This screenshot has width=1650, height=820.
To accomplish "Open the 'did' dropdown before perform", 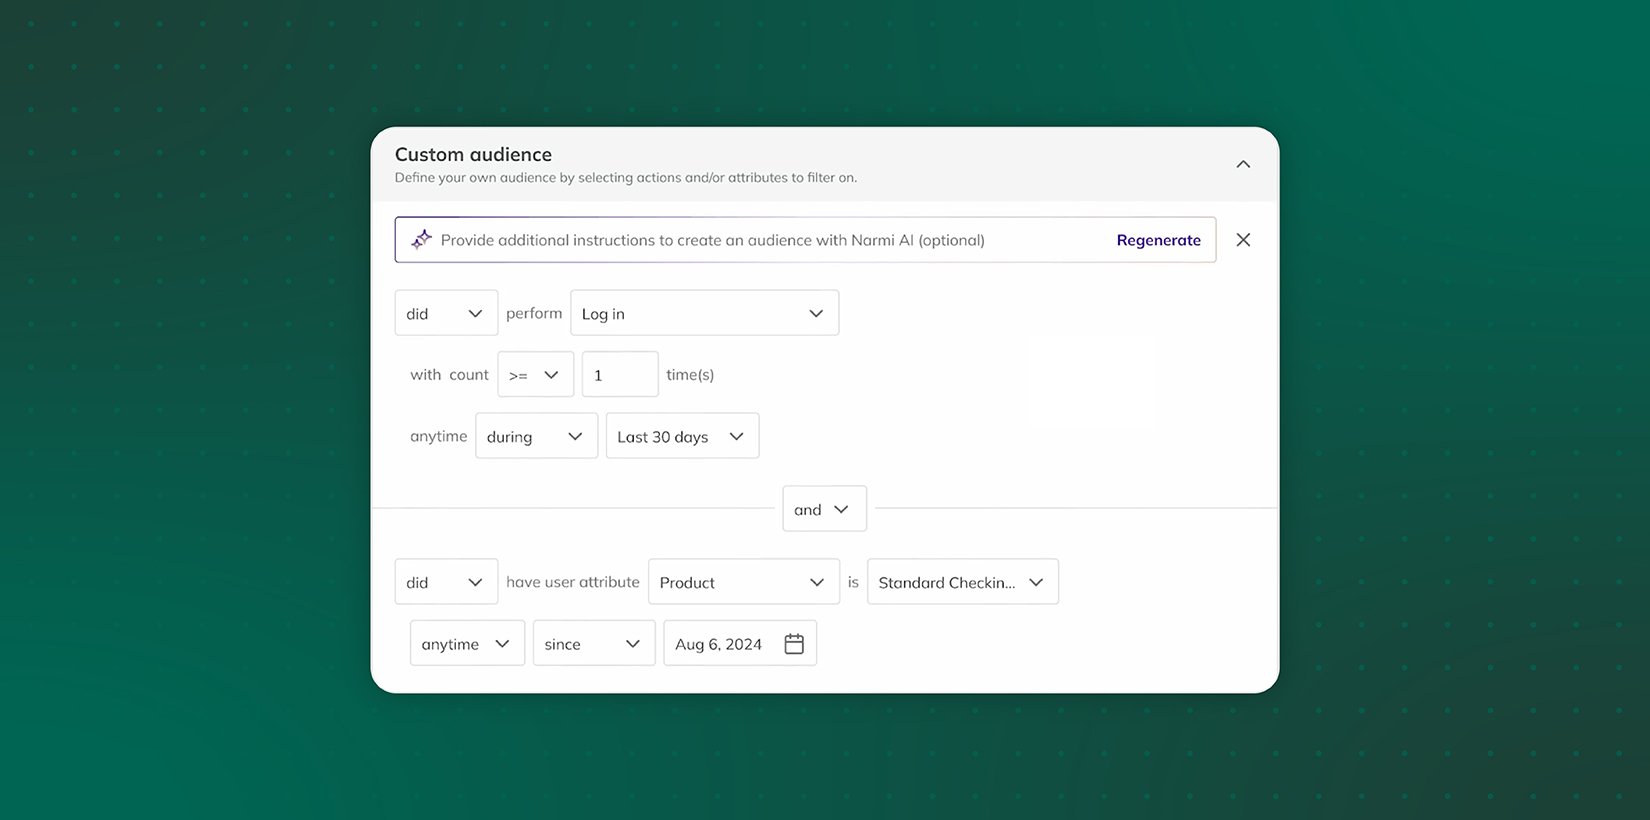I will tap(446, 313).
